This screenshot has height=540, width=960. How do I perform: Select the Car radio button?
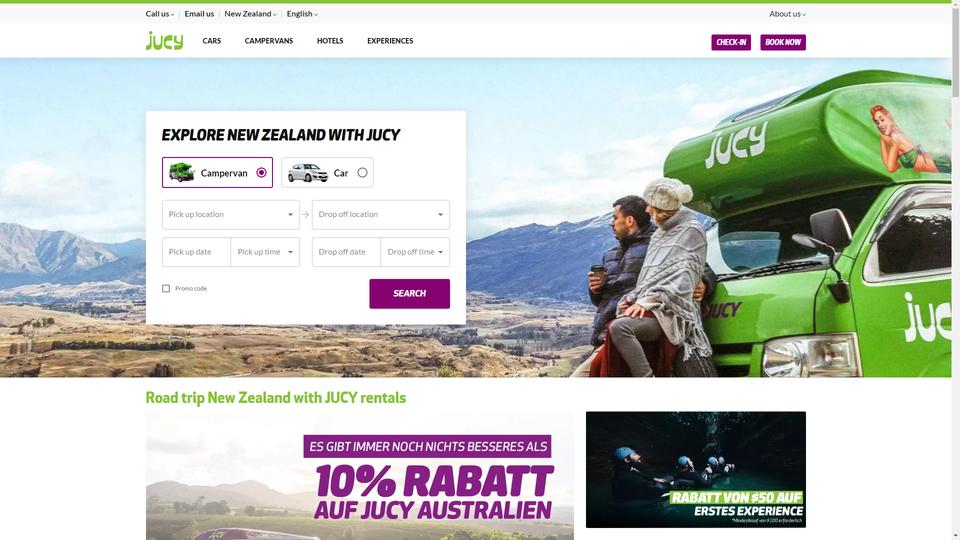[362, 173]
